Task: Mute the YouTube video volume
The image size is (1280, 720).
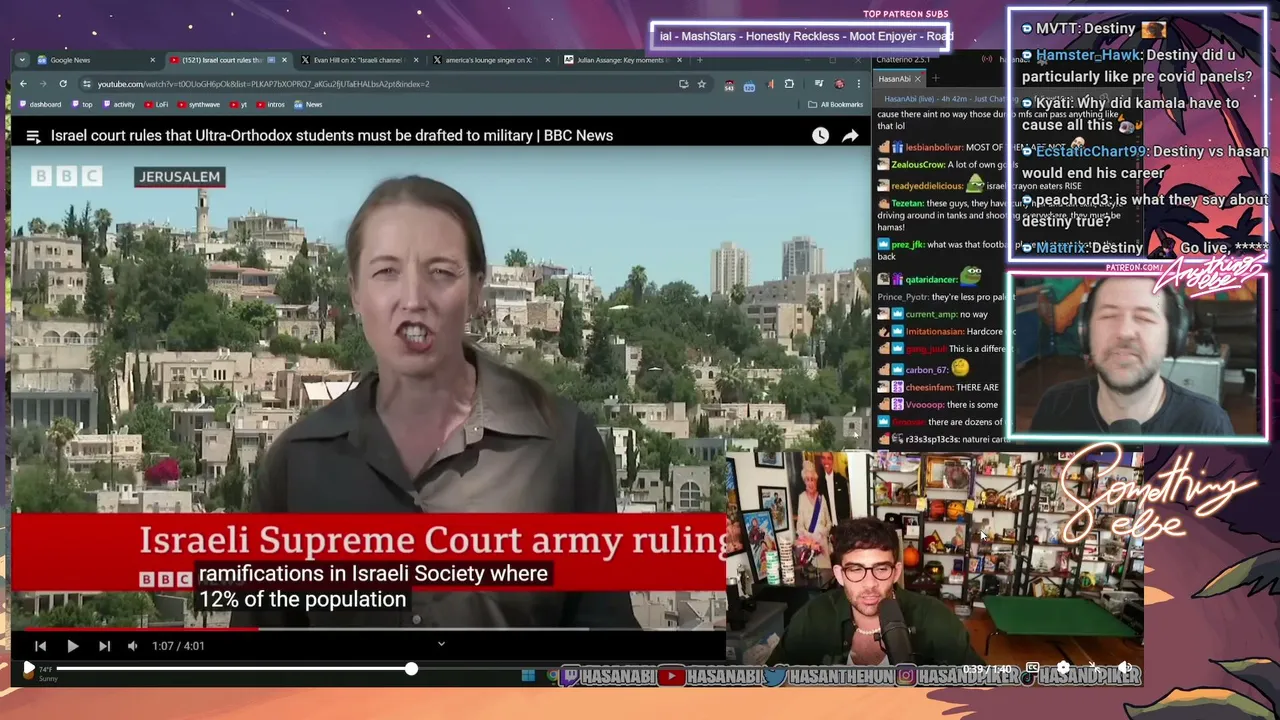Action: [x=132, y=646]
